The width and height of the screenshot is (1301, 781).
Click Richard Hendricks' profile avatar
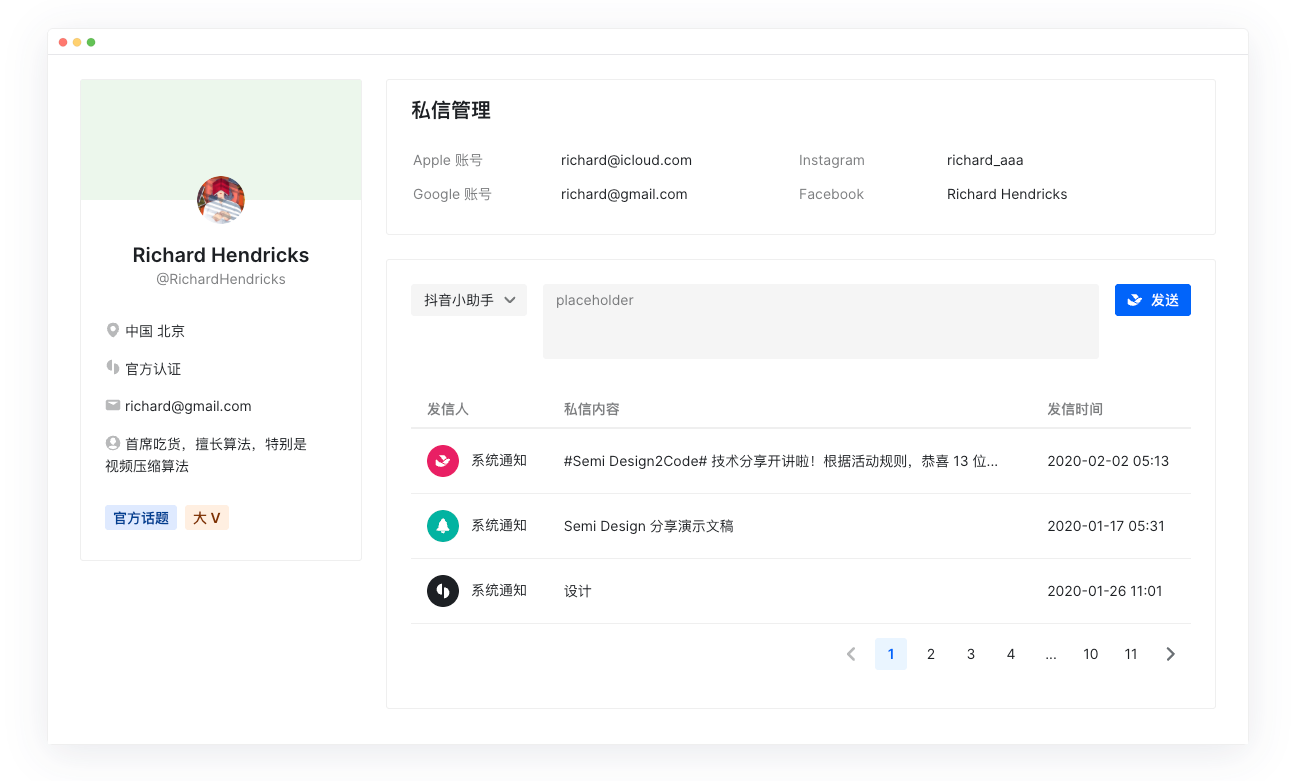click(221, 200)
